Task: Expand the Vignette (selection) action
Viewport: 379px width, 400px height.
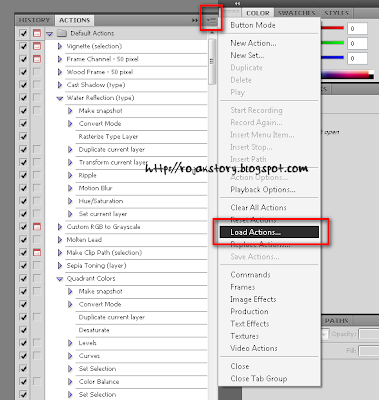Action: (x=60, y=46)
